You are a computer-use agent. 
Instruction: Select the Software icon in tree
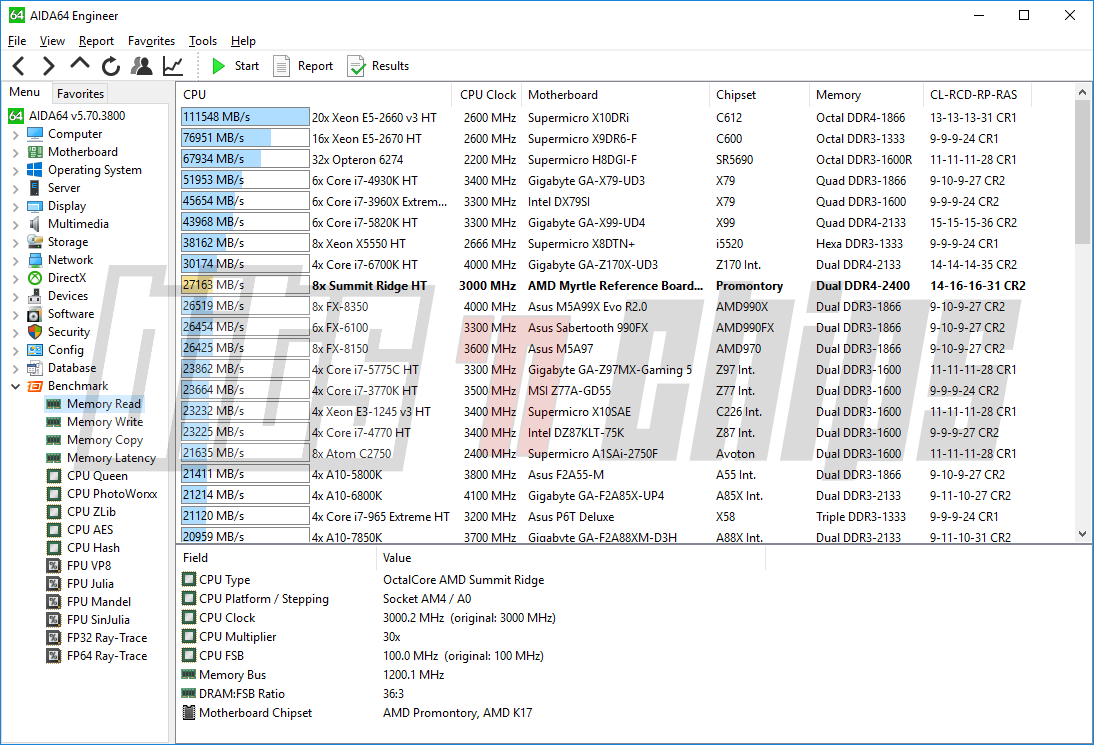pos(35,314)
